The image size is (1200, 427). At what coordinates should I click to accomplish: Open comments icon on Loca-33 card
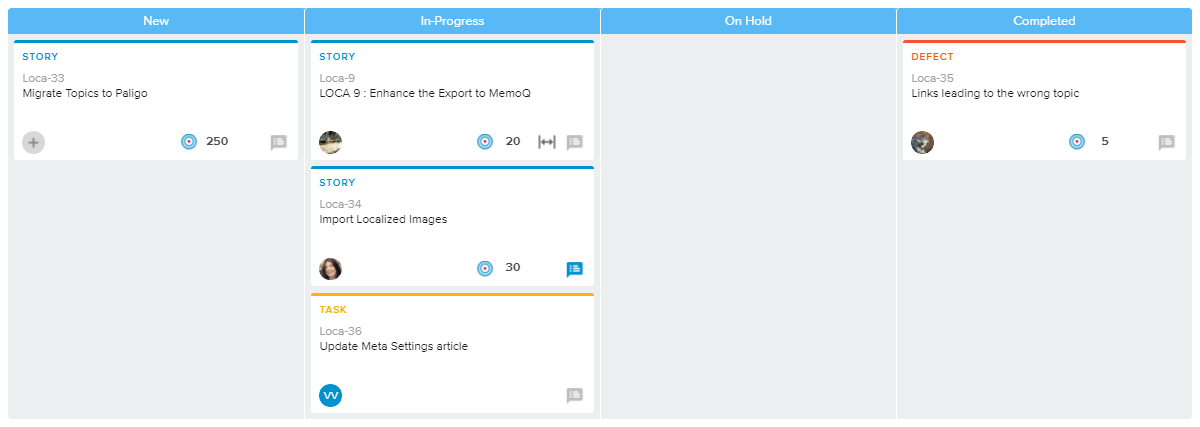278,142
